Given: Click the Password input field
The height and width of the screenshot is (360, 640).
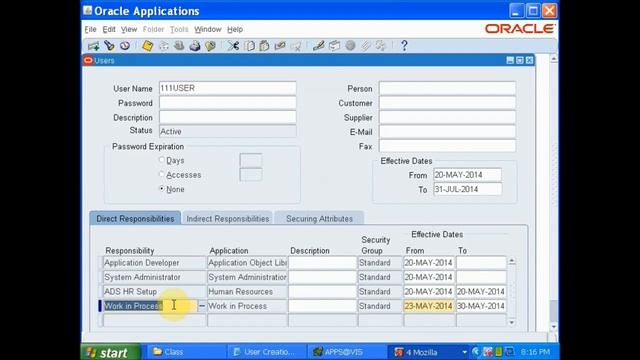Looking at the screenshot, I should (x=227, y=103).
